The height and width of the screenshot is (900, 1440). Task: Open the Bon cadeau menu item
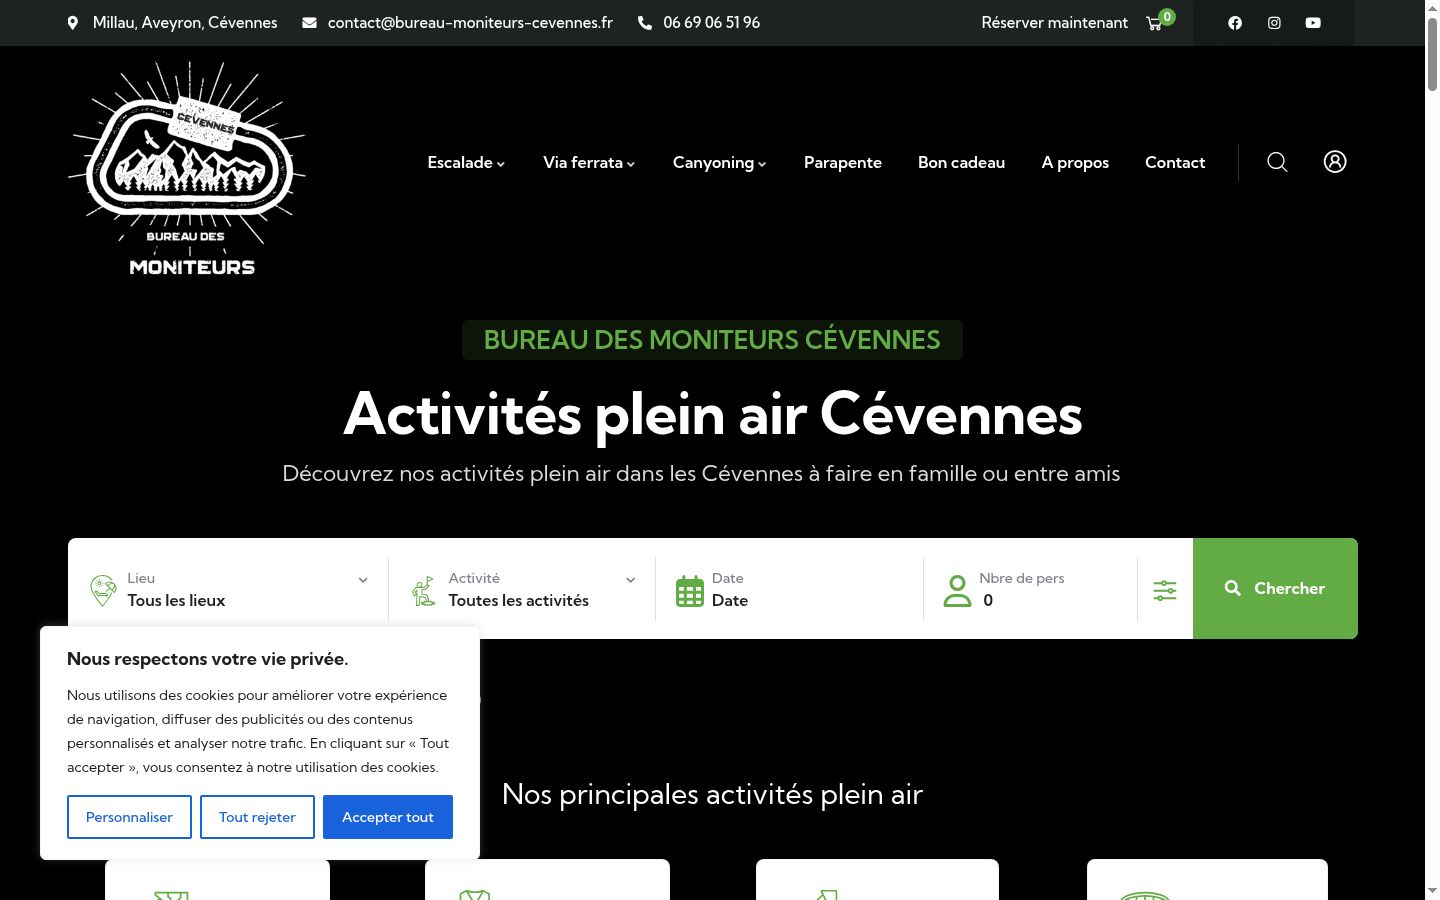click(962, 162)
